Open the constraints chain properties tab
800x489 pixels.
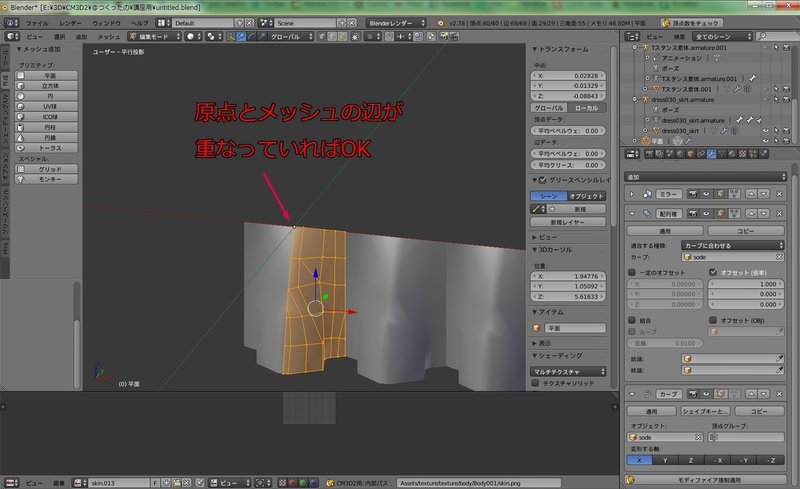pyautogui.click(x=701, y=154)
